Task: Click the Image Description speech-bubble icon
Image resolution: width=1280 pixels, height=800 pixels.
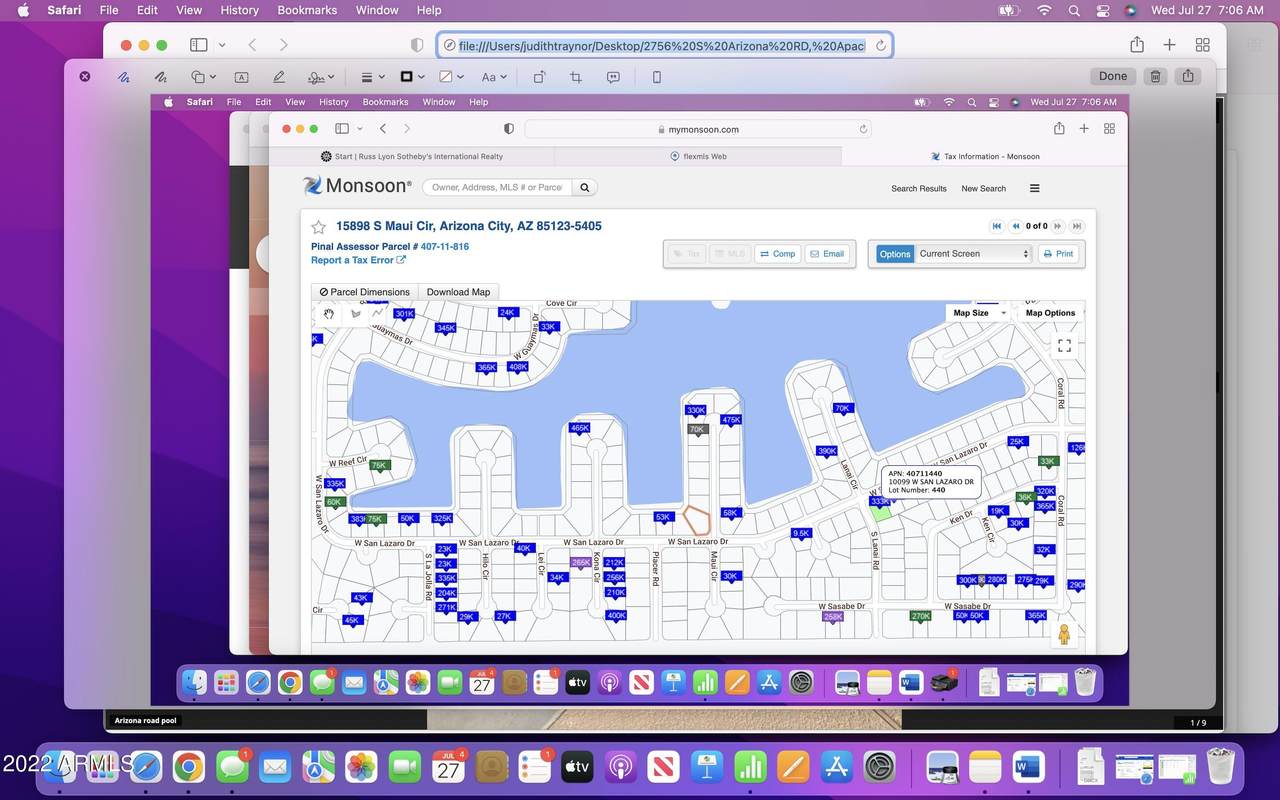Action: pyautogui.click(x=613, y=77)
